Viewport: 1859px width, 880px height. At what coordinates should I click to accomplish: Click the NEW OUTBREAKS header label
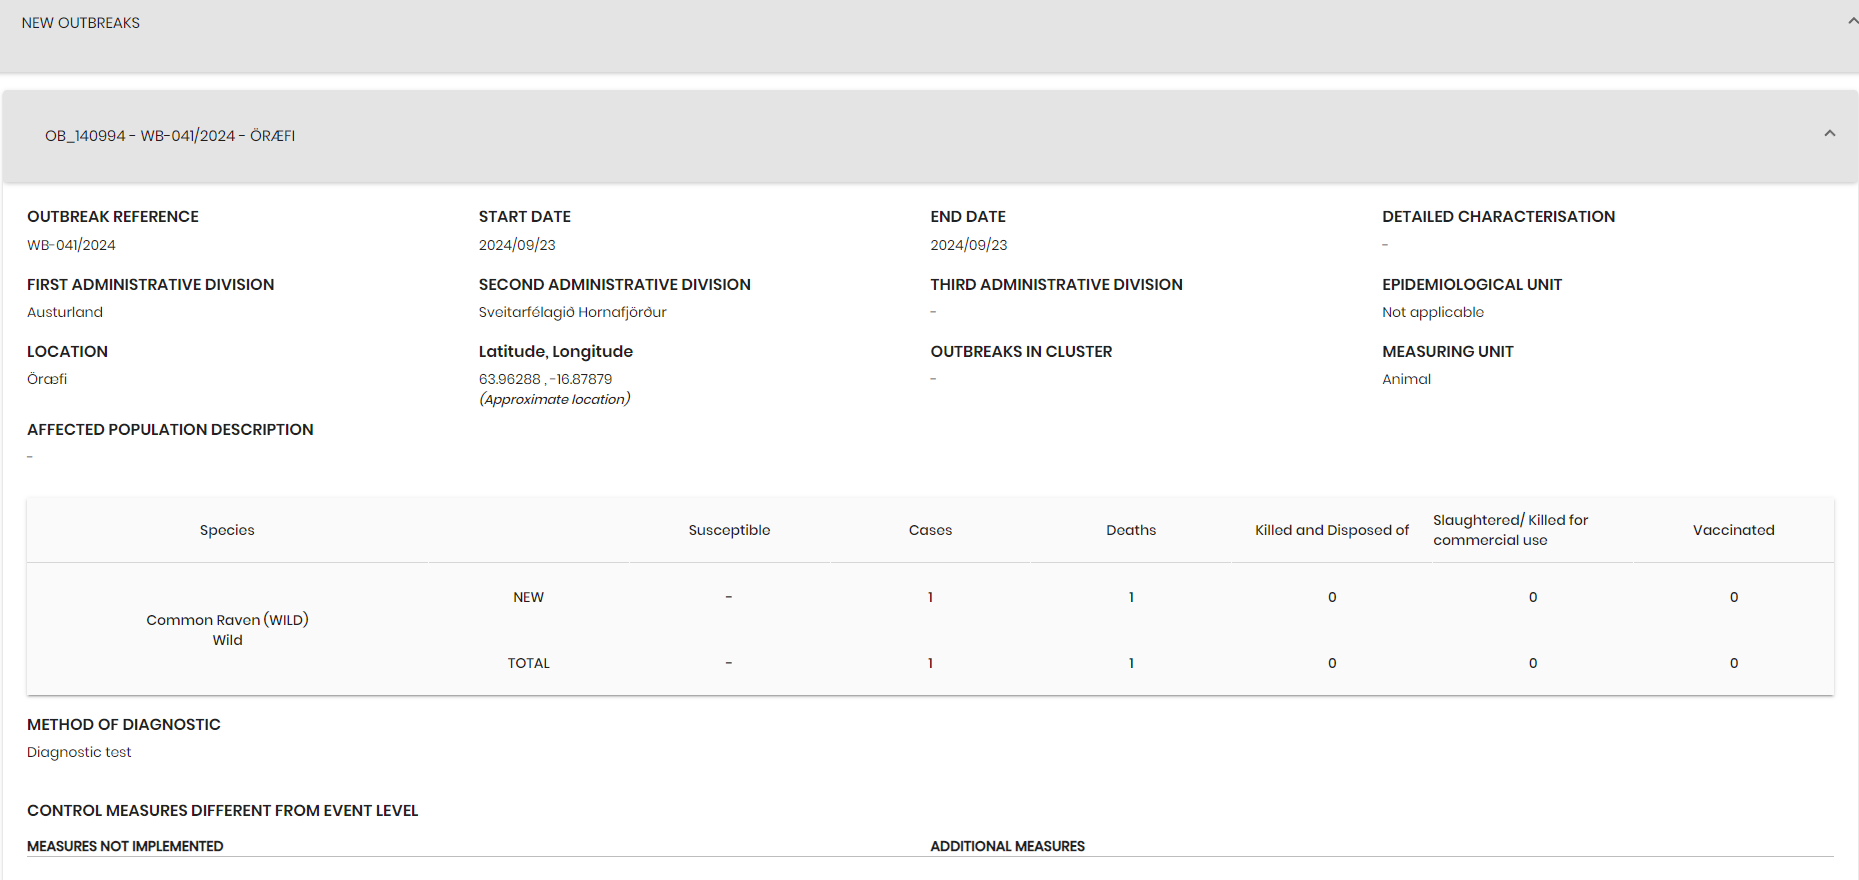click(81, 23)
